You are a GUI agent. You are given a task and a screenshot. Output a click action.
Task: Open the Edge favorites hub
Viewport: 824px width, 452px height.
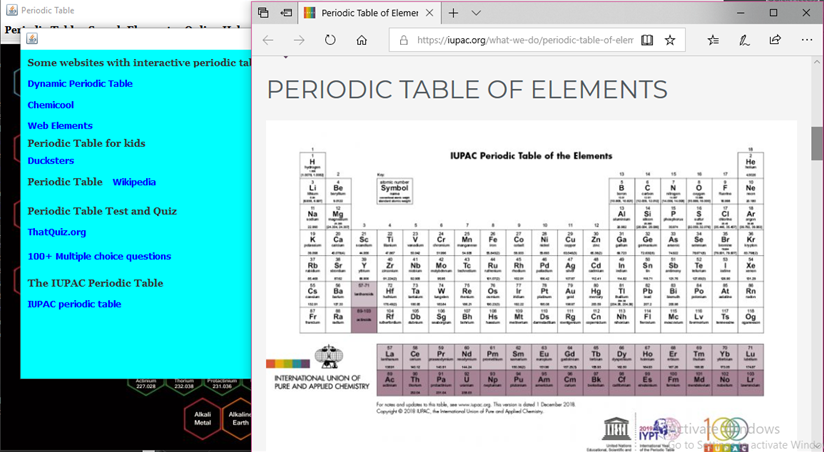[713, 40]
